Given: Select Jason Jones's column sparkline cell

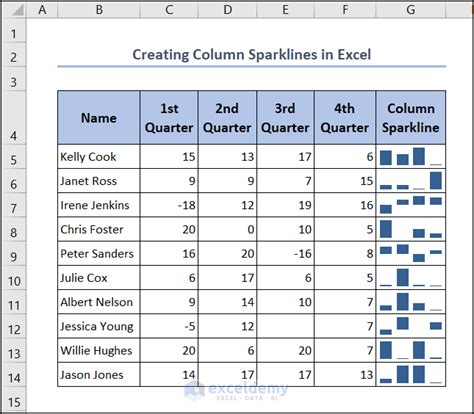Looking at the screenshot, I should point(411,375).
